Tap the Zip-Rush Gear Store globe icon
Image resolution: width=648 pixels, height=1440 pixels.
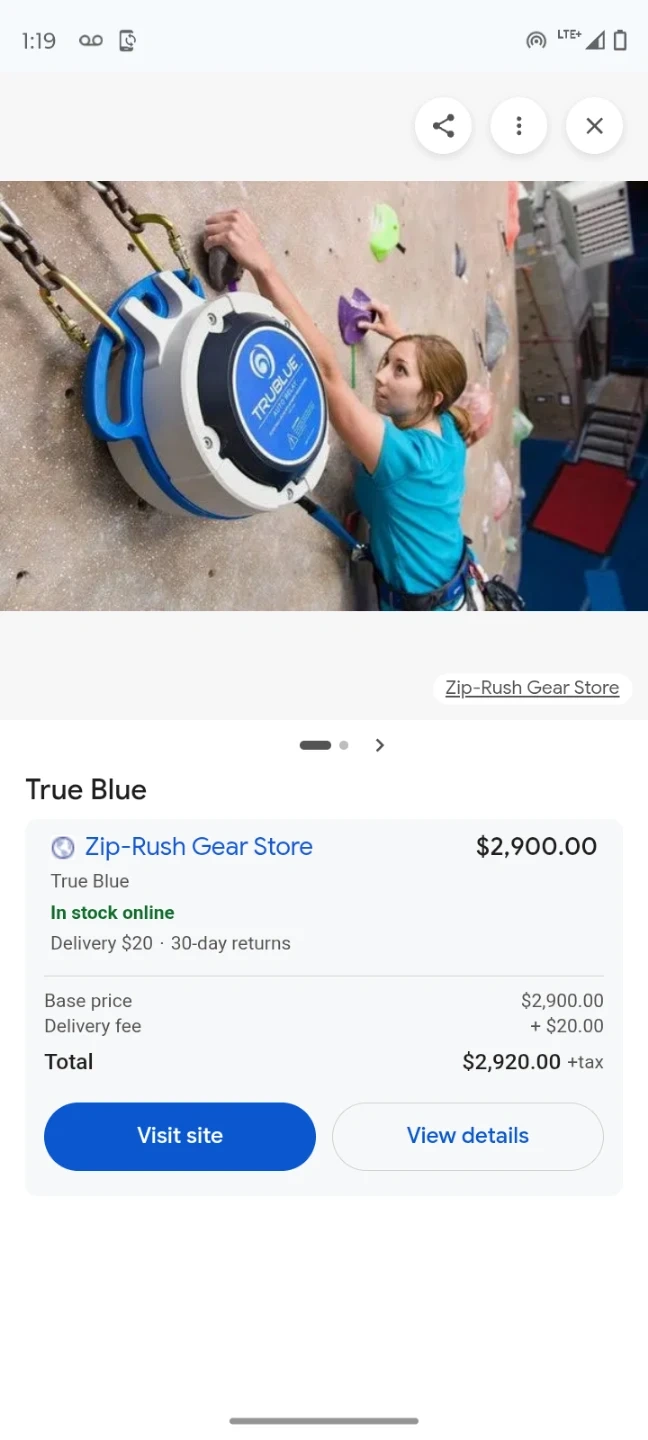(x=63, y=848)
